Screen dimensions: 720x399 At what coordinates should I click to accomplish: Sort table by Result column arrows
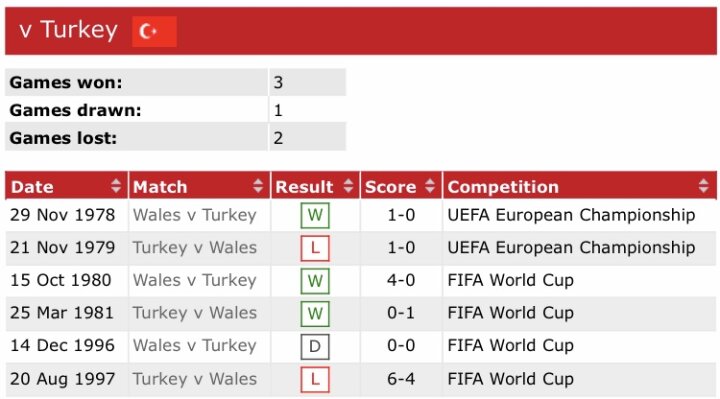tap(349, 186)
